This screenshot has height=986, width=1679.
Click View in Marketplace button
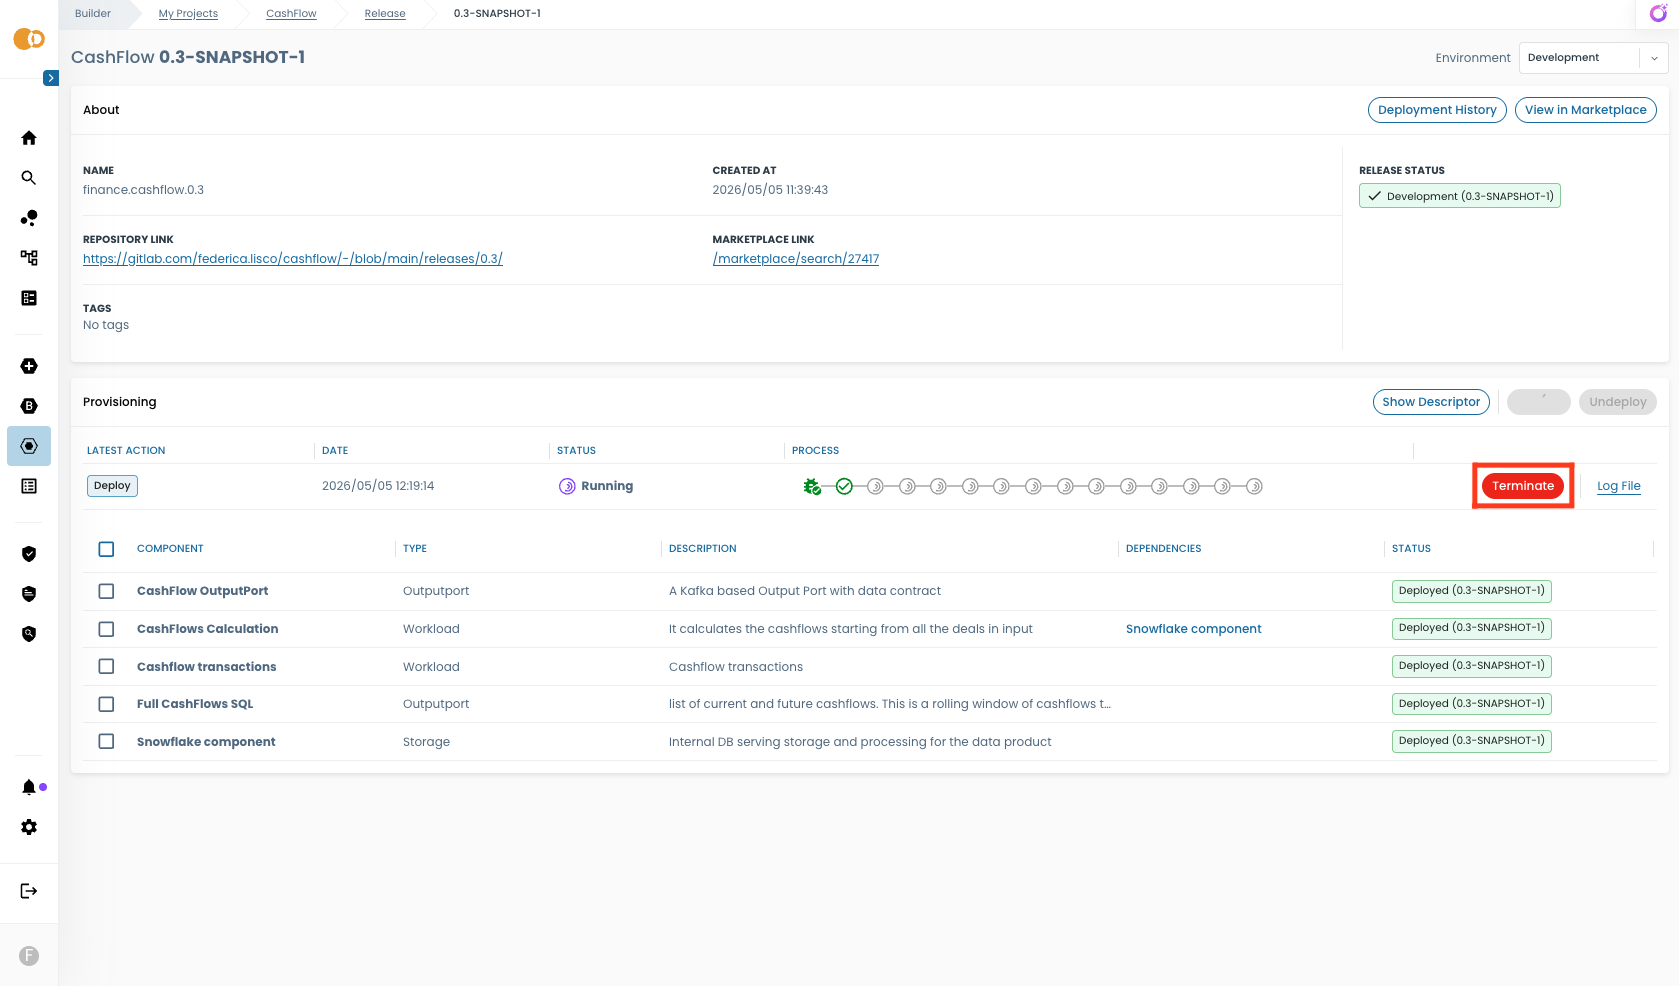click(1586, 110)
